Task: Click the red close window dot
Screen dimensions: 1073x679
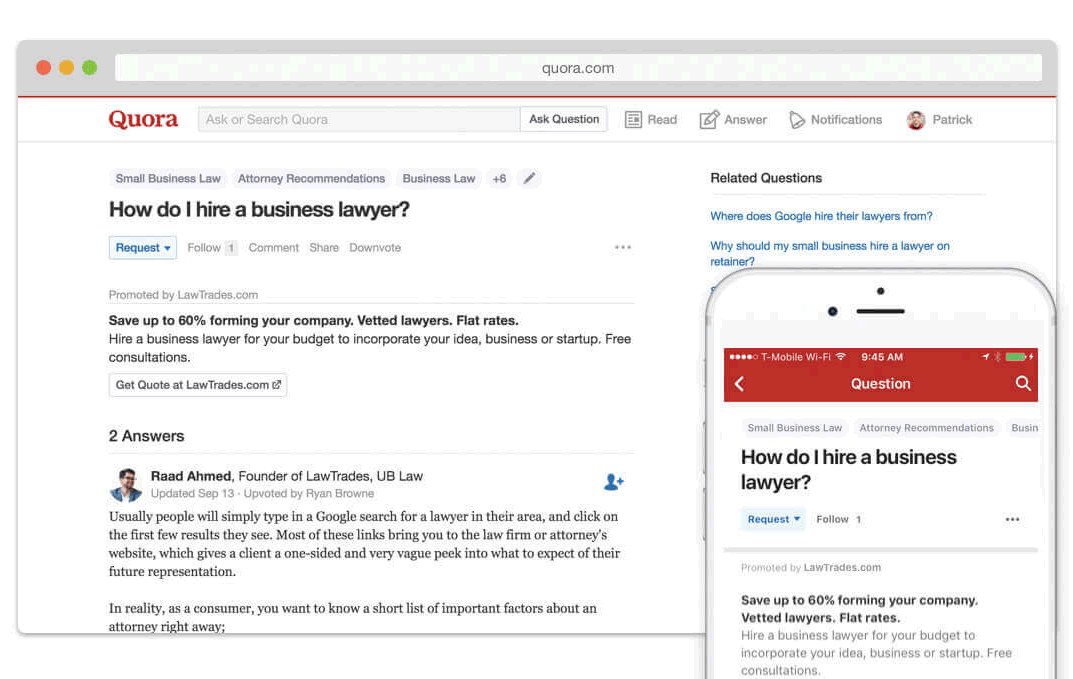Action: coord(44,68)
